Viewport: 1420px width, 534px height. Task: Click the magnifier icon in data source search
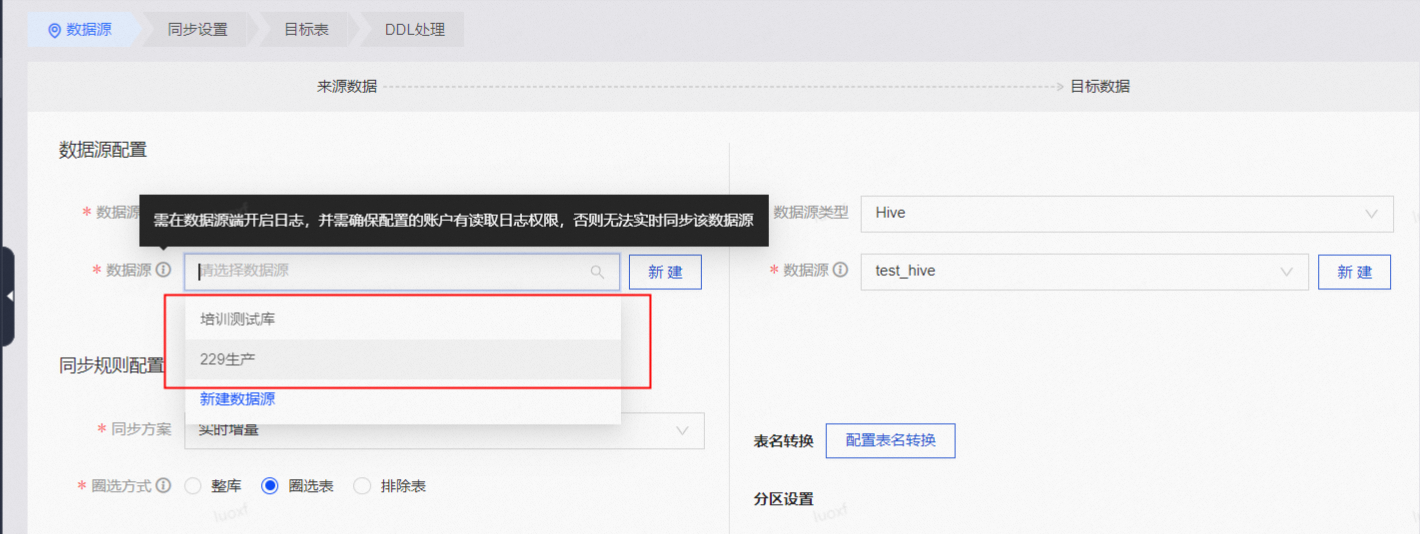tap(597, 272)
